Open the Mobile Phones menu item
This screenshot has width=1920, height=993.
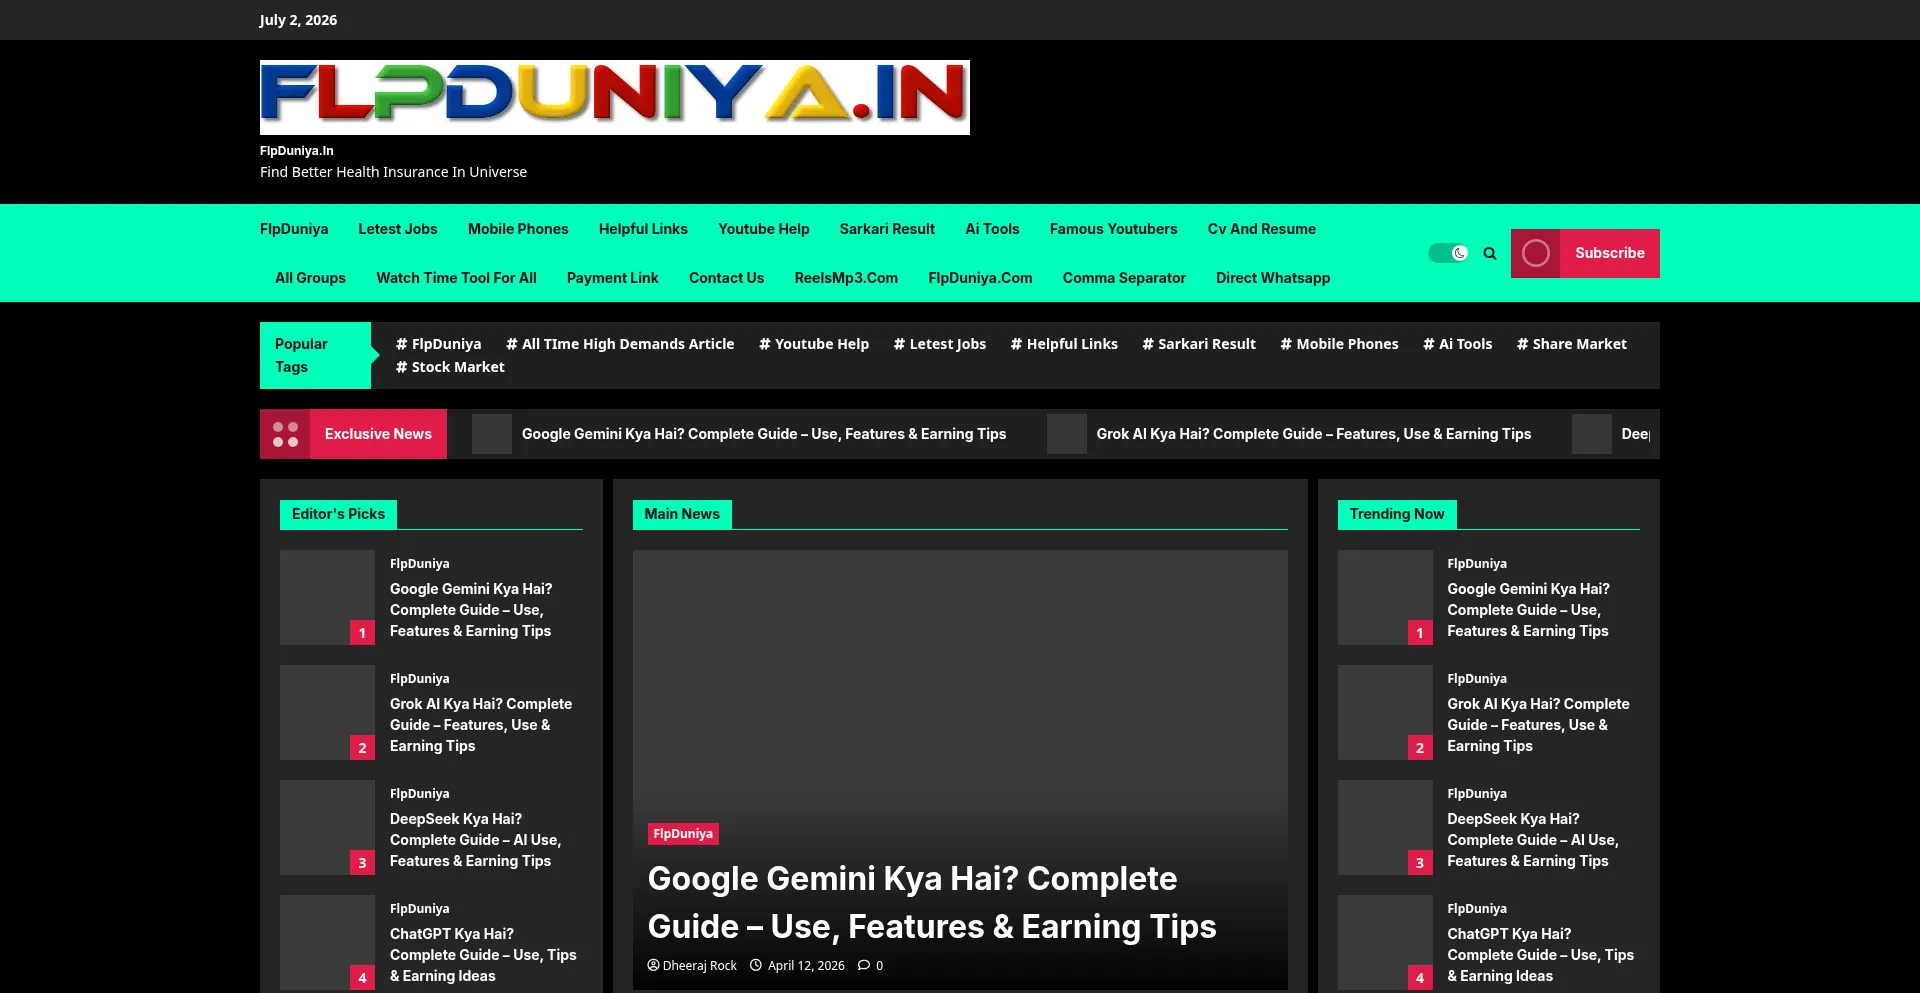pos(518,229)
